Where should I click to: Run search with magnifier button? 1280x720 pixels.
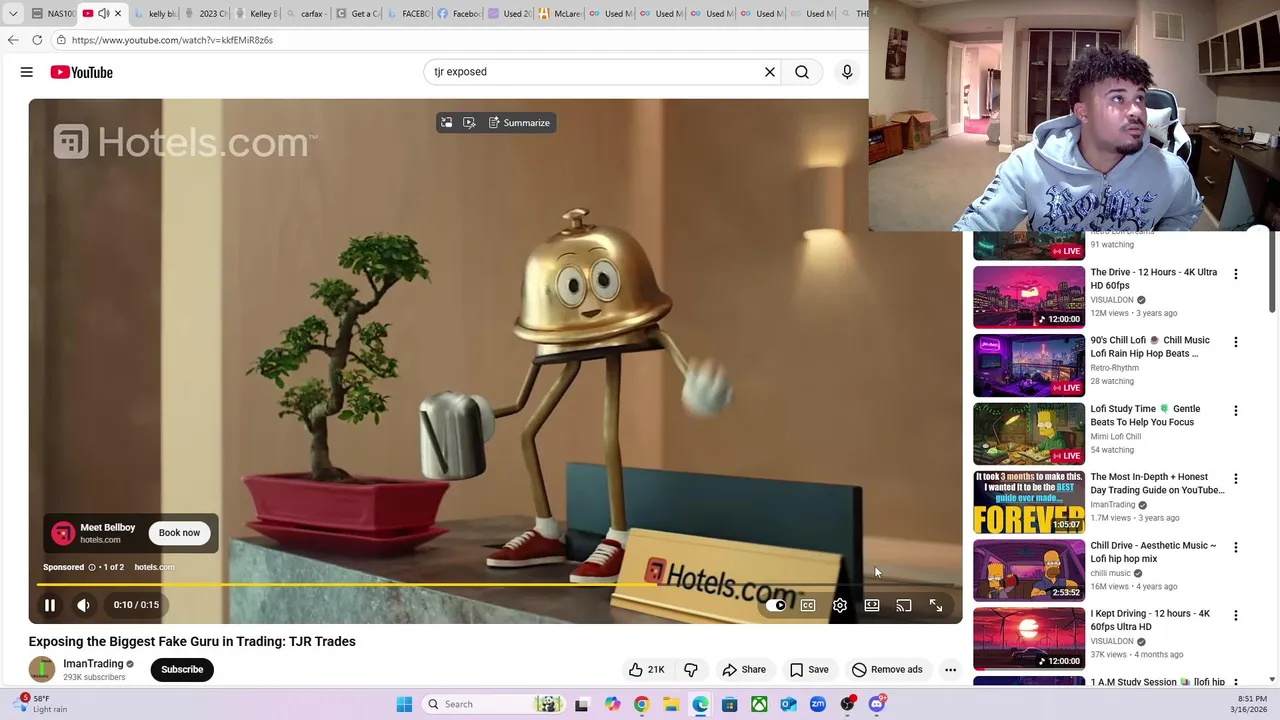point(802,72)
